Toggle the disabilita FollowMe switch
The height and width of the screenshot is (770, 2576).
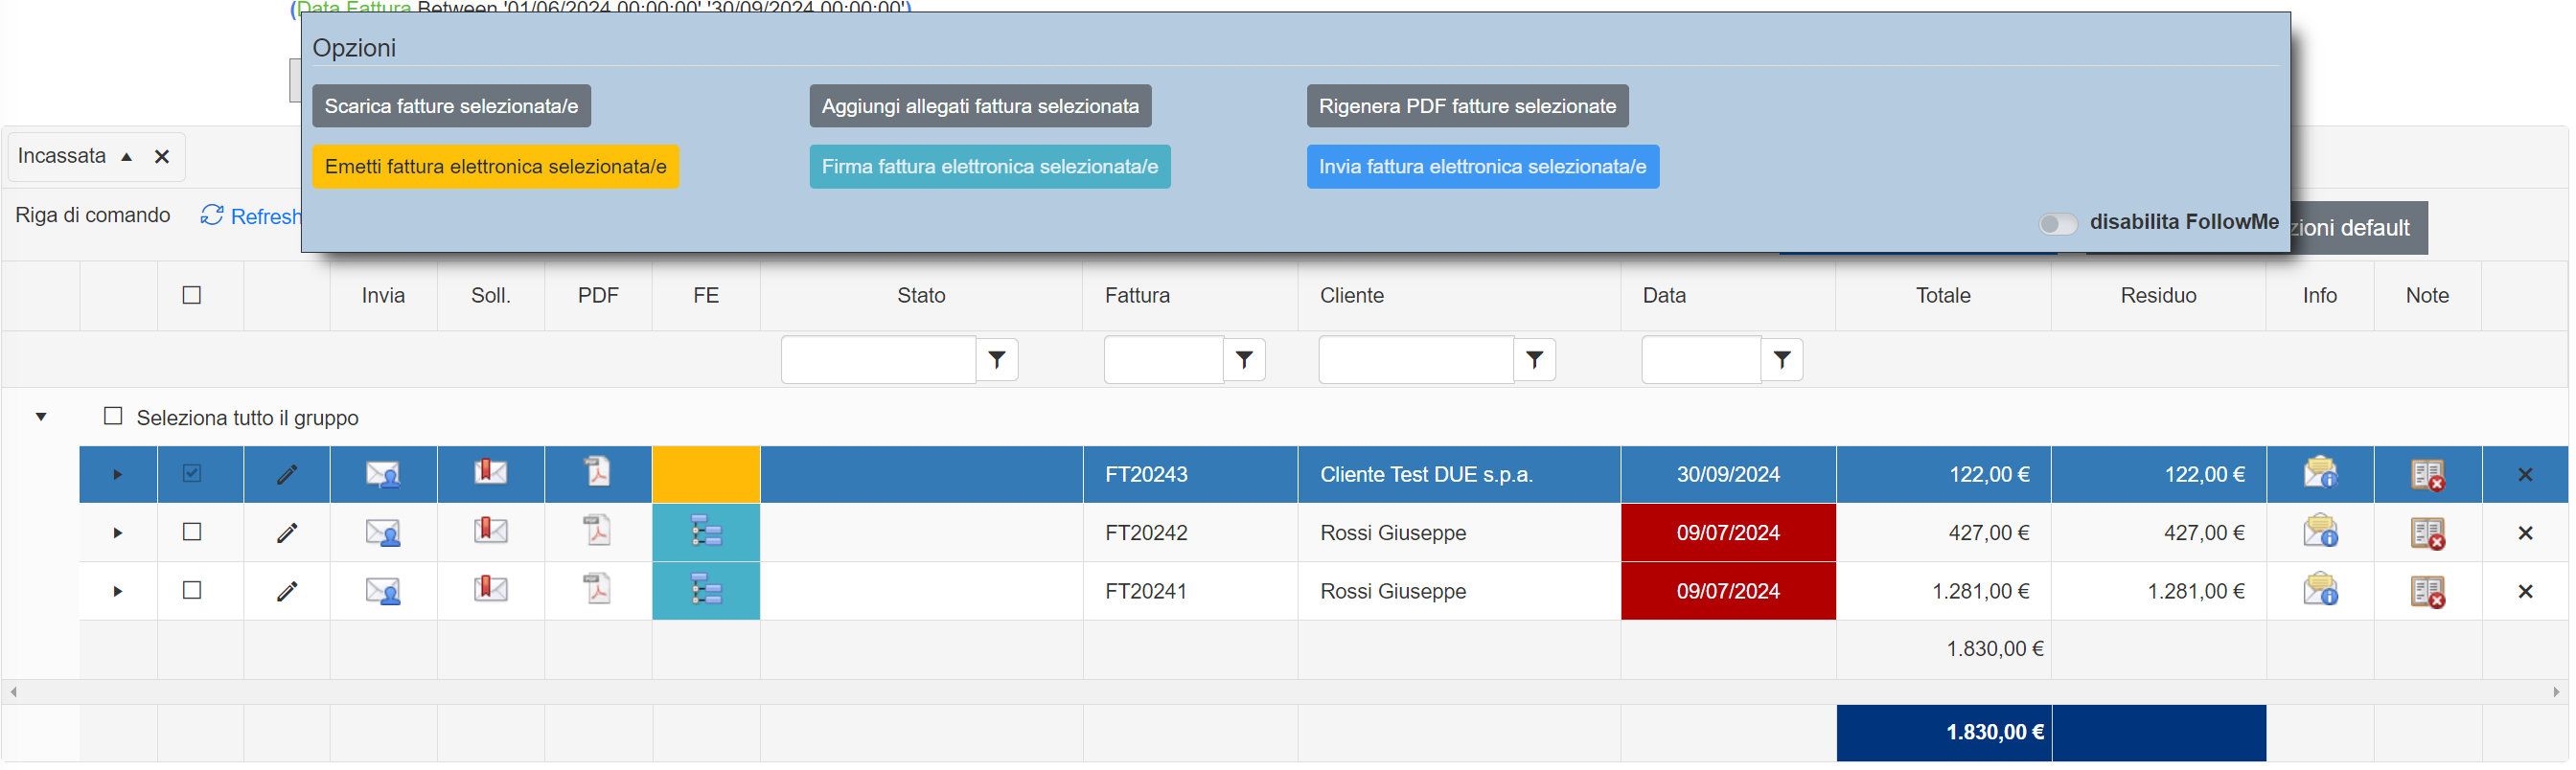2058,224
